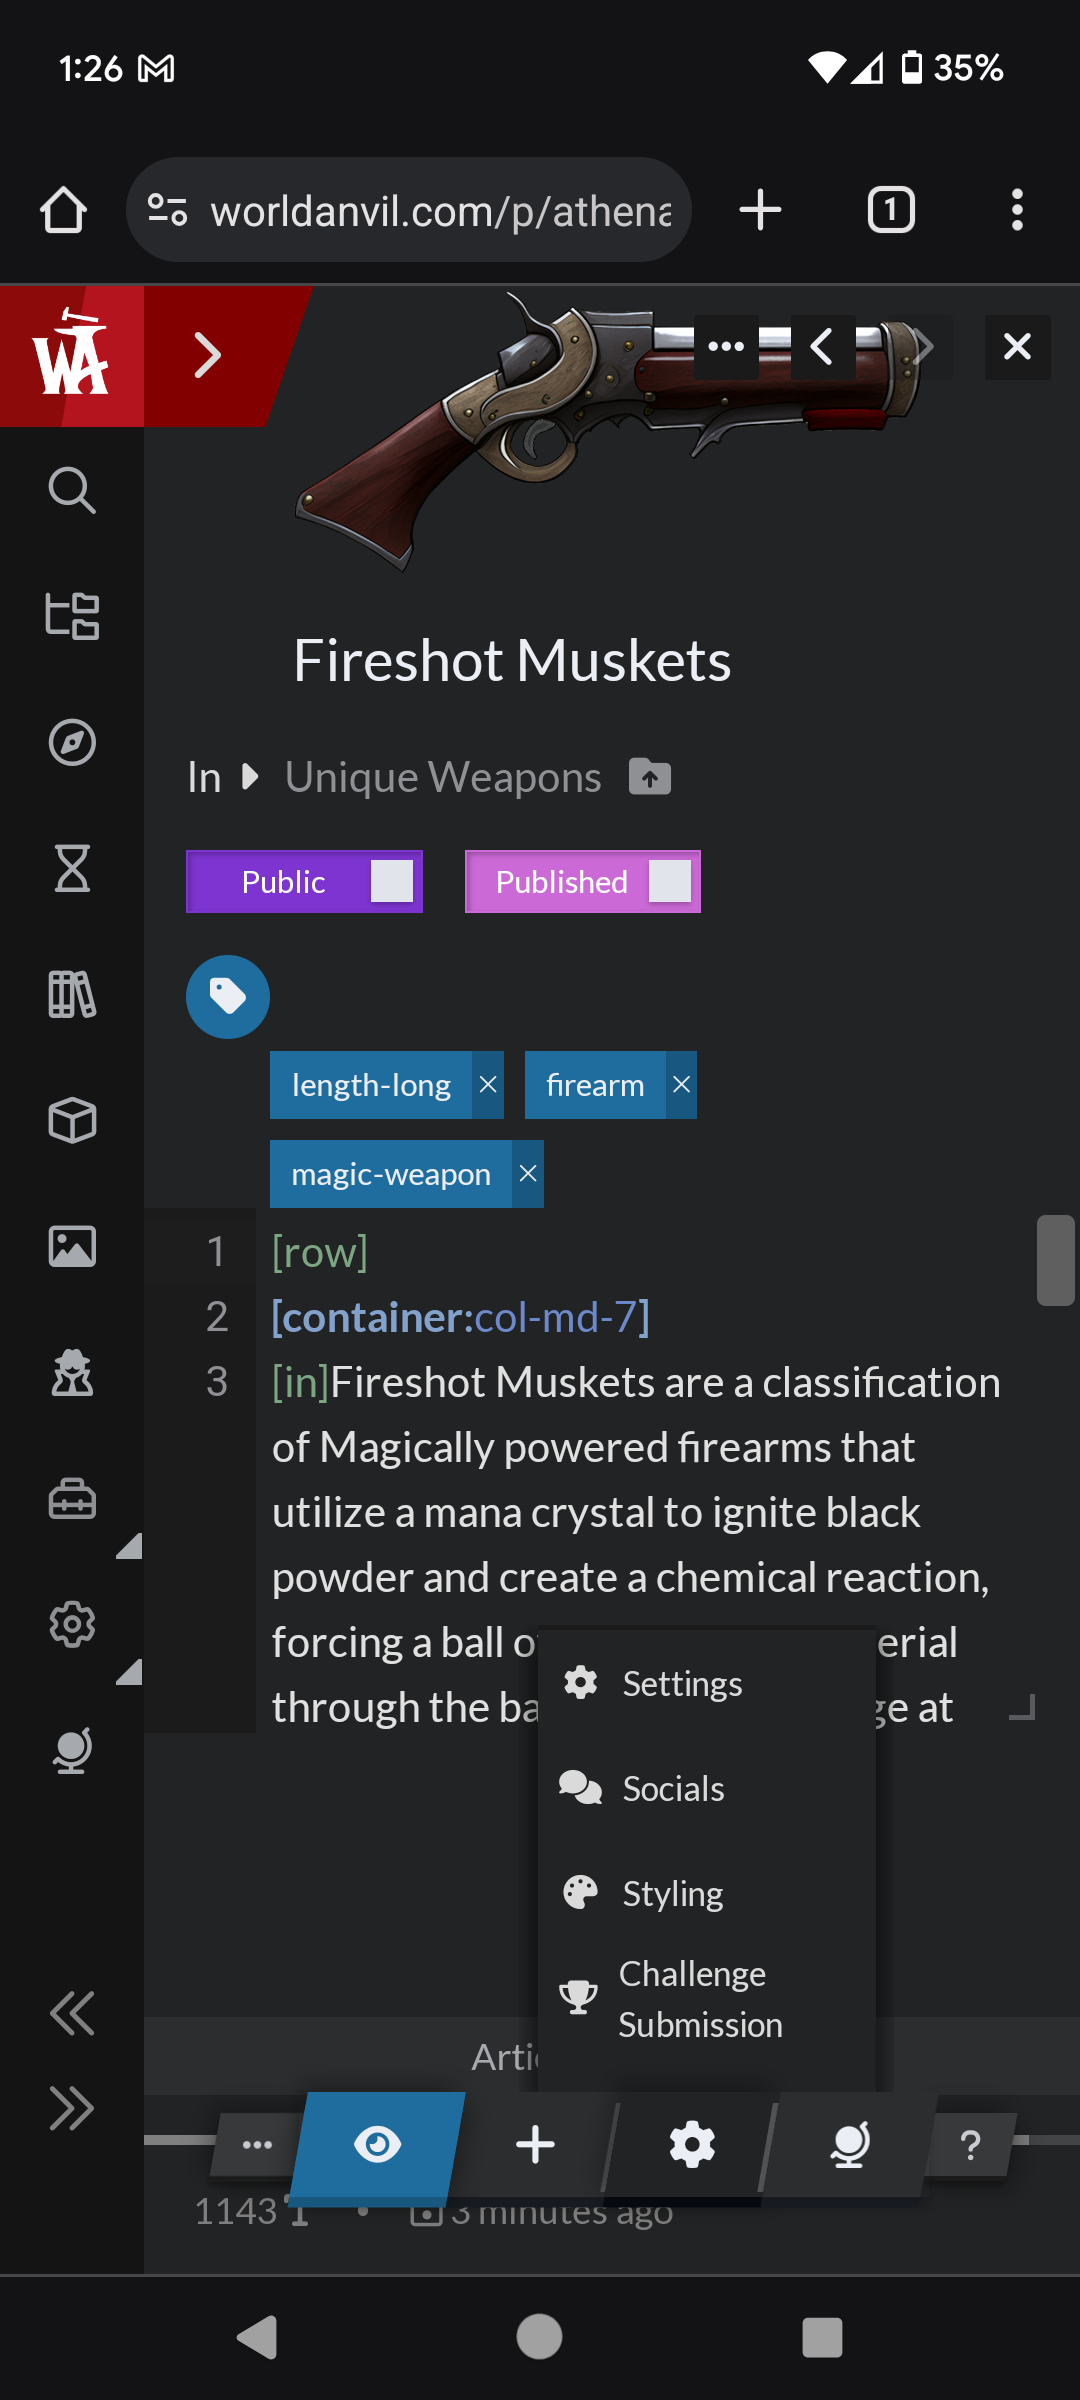Viewport: 1080px width, 2400px height.
Task: Open the toolbox icon in sidebar
Action: click(x=72, y=1499)
